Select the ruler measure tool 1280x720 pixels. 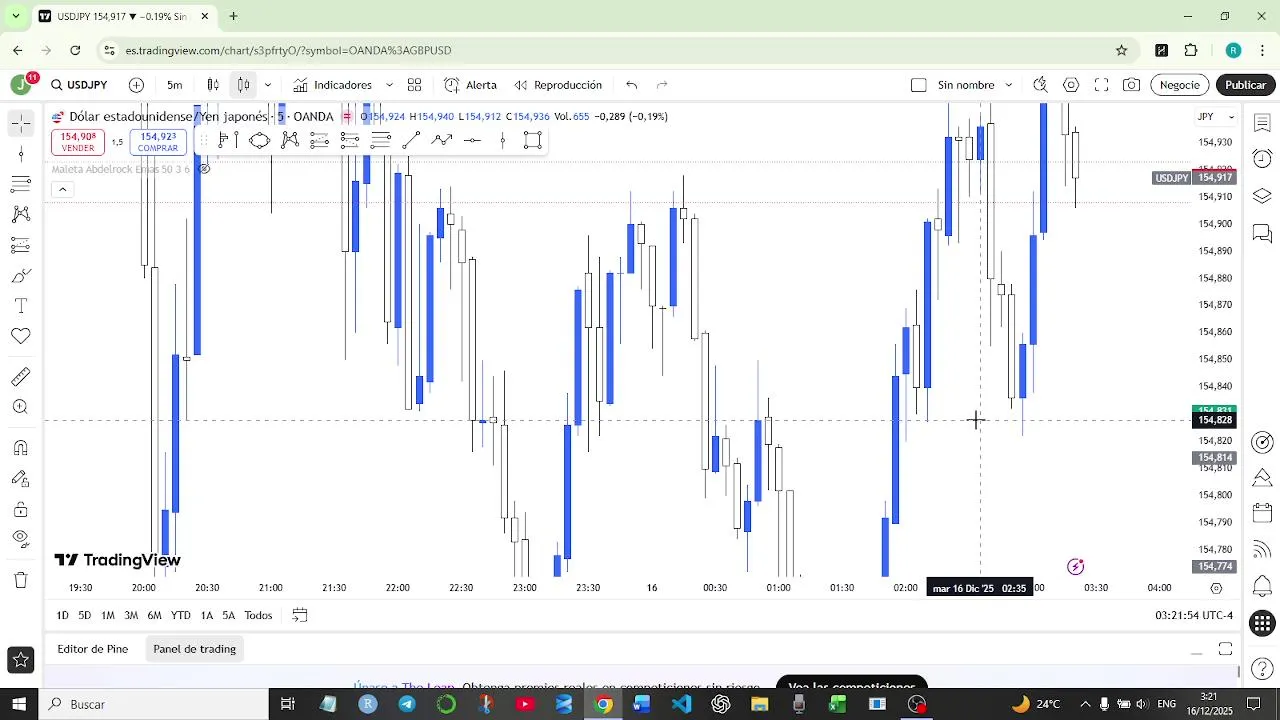[x=21, y=376]
